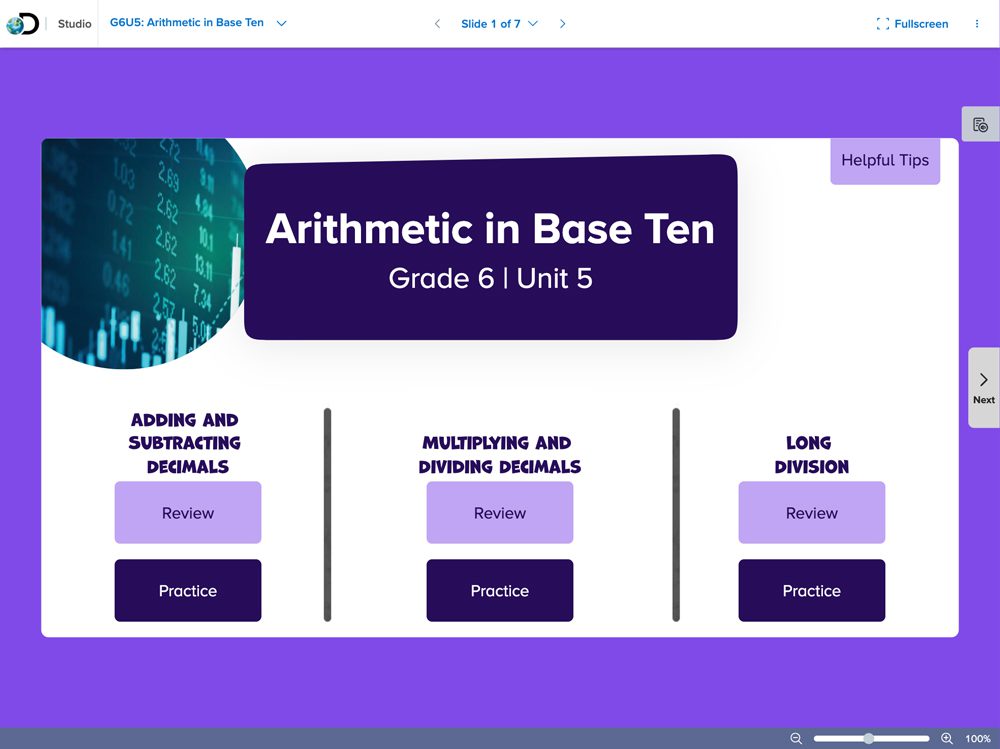Open the Studio link
1000x749 pixels.
74,24
